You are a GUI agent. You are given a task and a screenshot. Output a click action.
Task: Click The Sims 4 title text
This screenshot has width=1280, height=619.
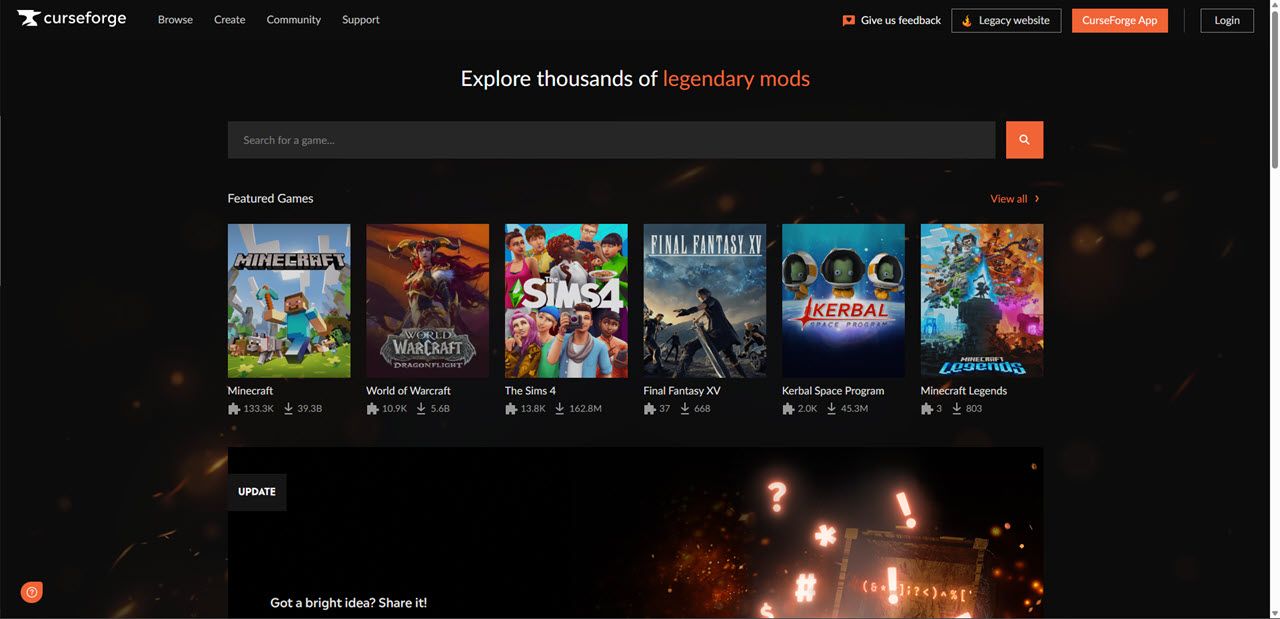pos(530,391)
